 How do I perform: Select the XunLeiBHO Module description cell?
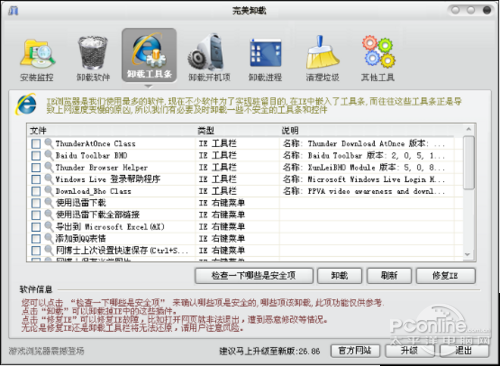pos(363,167)
